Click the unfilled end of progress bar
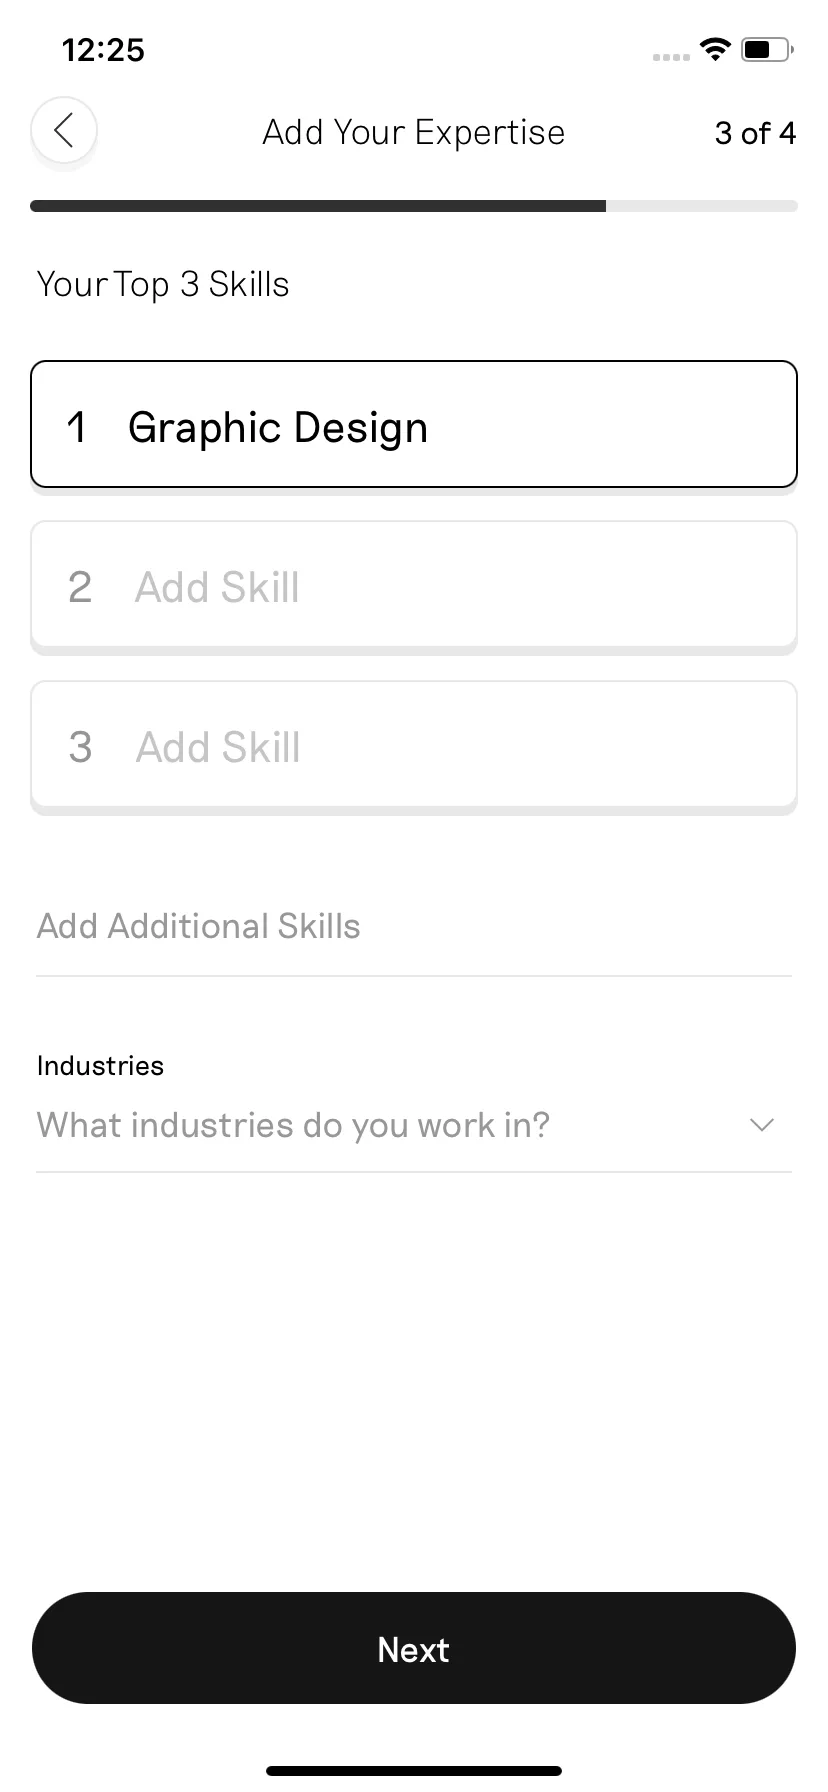The width and height of the screenshot is (828, 1792). point(702,206)
